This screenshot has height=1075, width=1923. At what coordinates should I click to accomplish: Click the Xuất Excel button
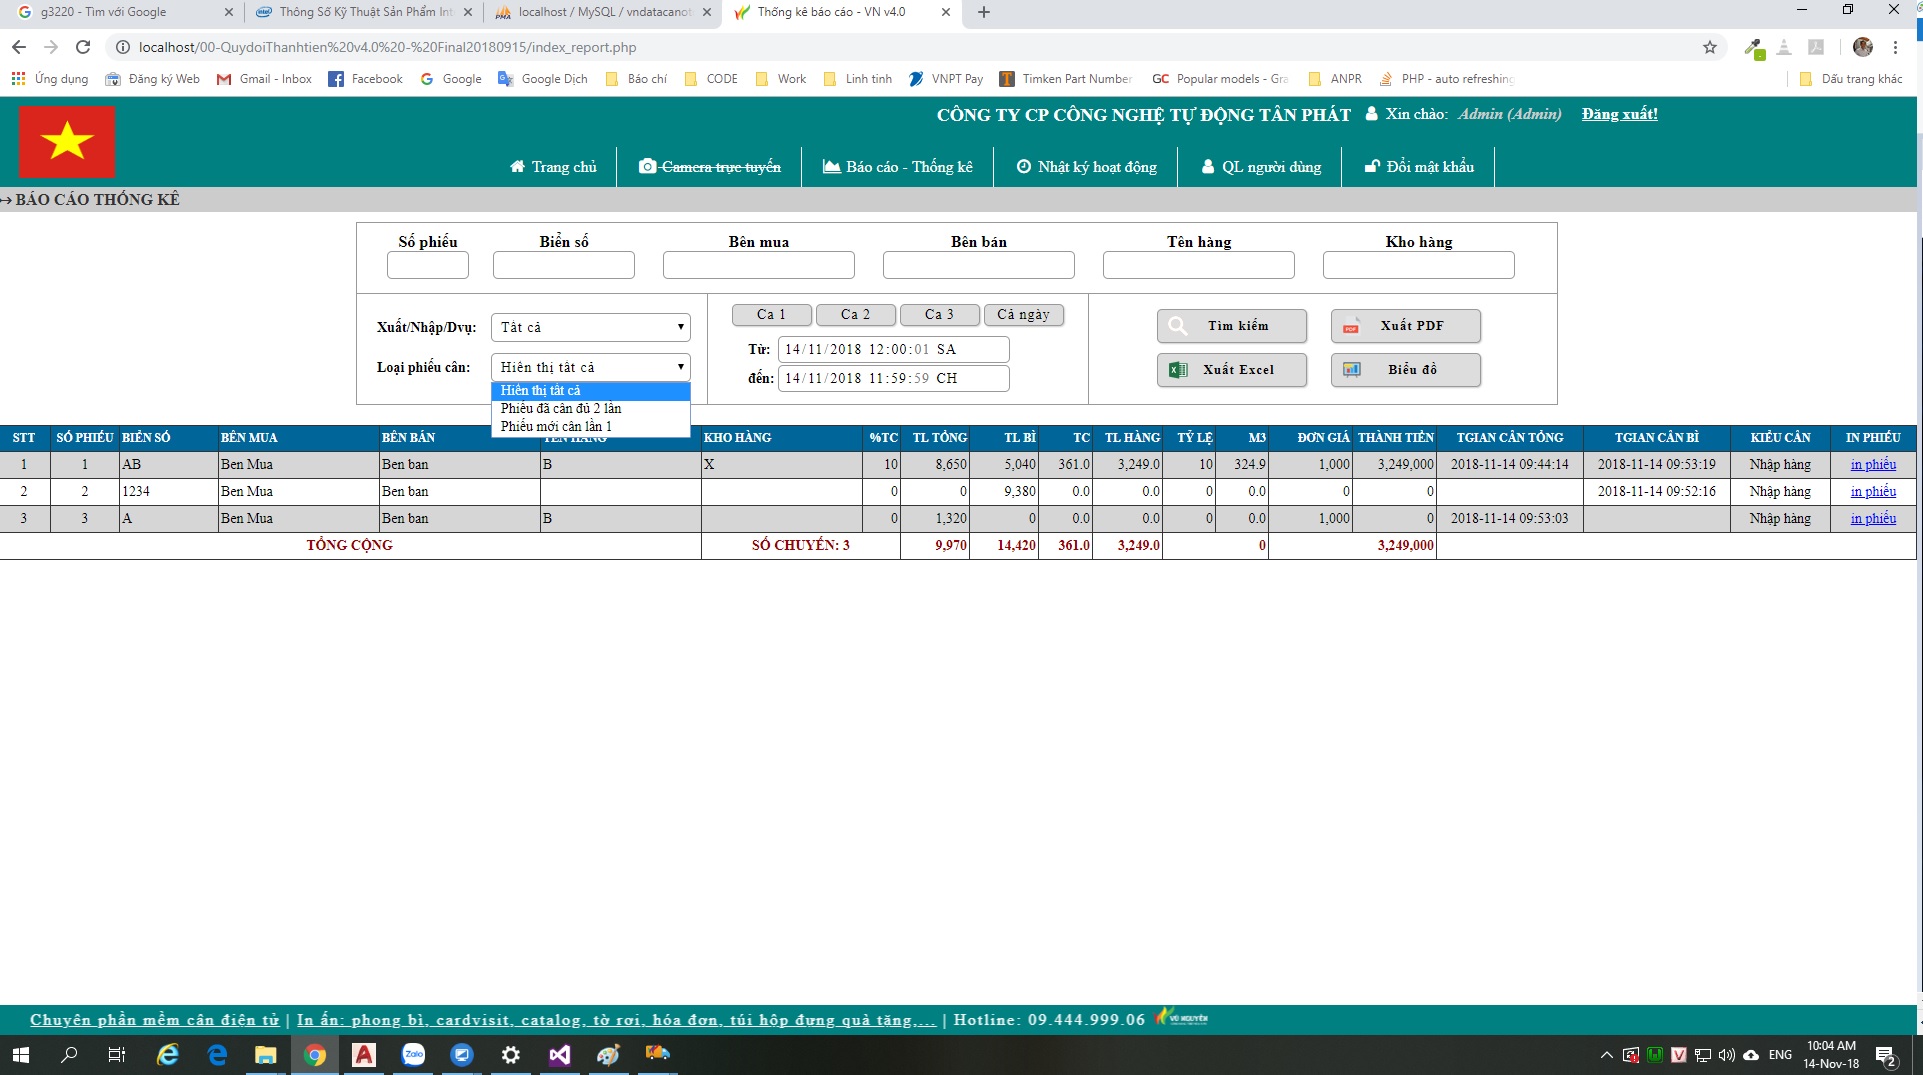[x=1232, y=370]
